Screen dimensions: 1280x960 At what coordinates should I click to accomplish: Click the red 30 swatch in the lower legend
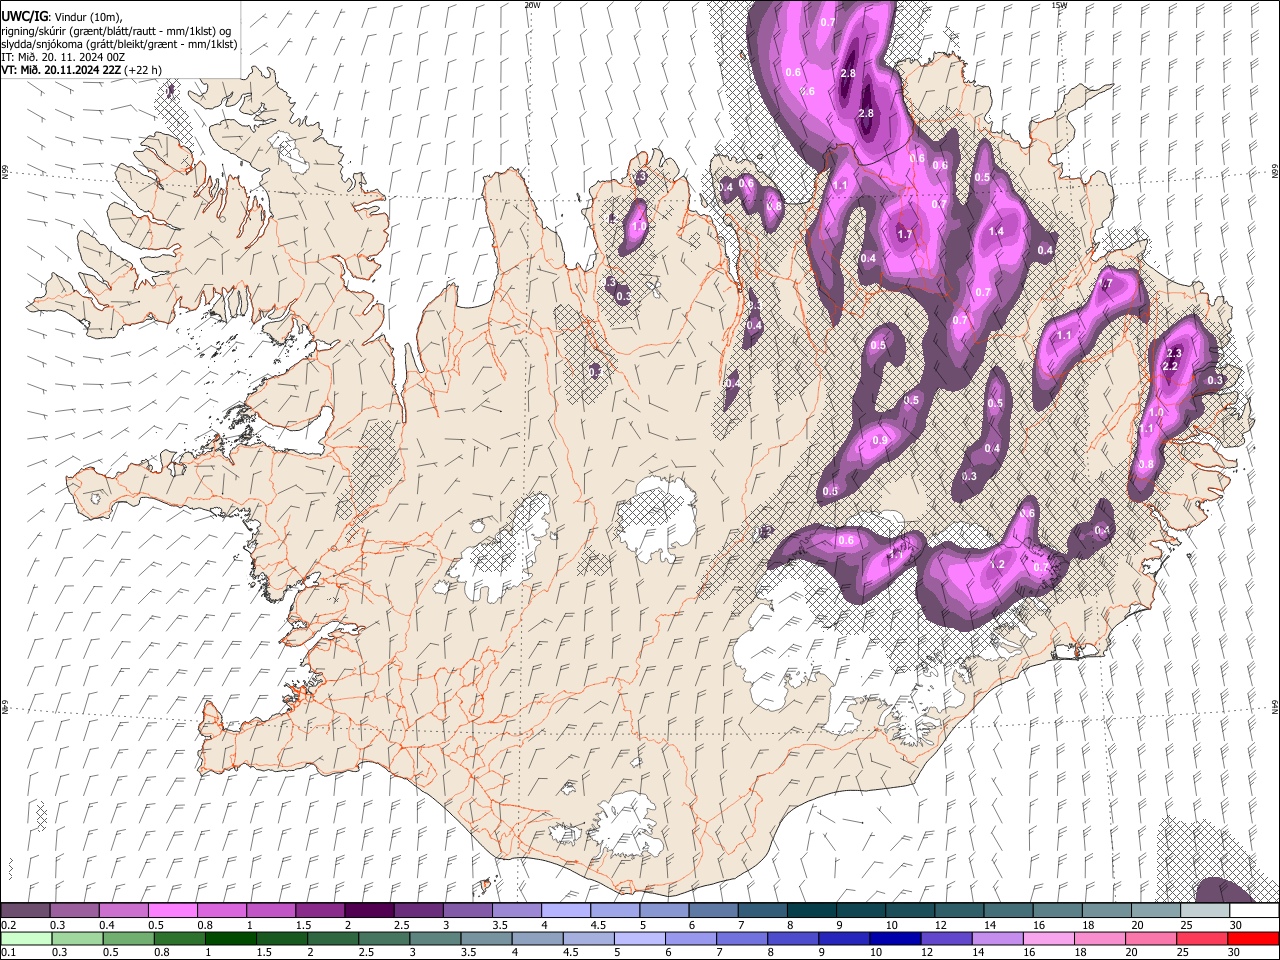[x=1253, y=938]
